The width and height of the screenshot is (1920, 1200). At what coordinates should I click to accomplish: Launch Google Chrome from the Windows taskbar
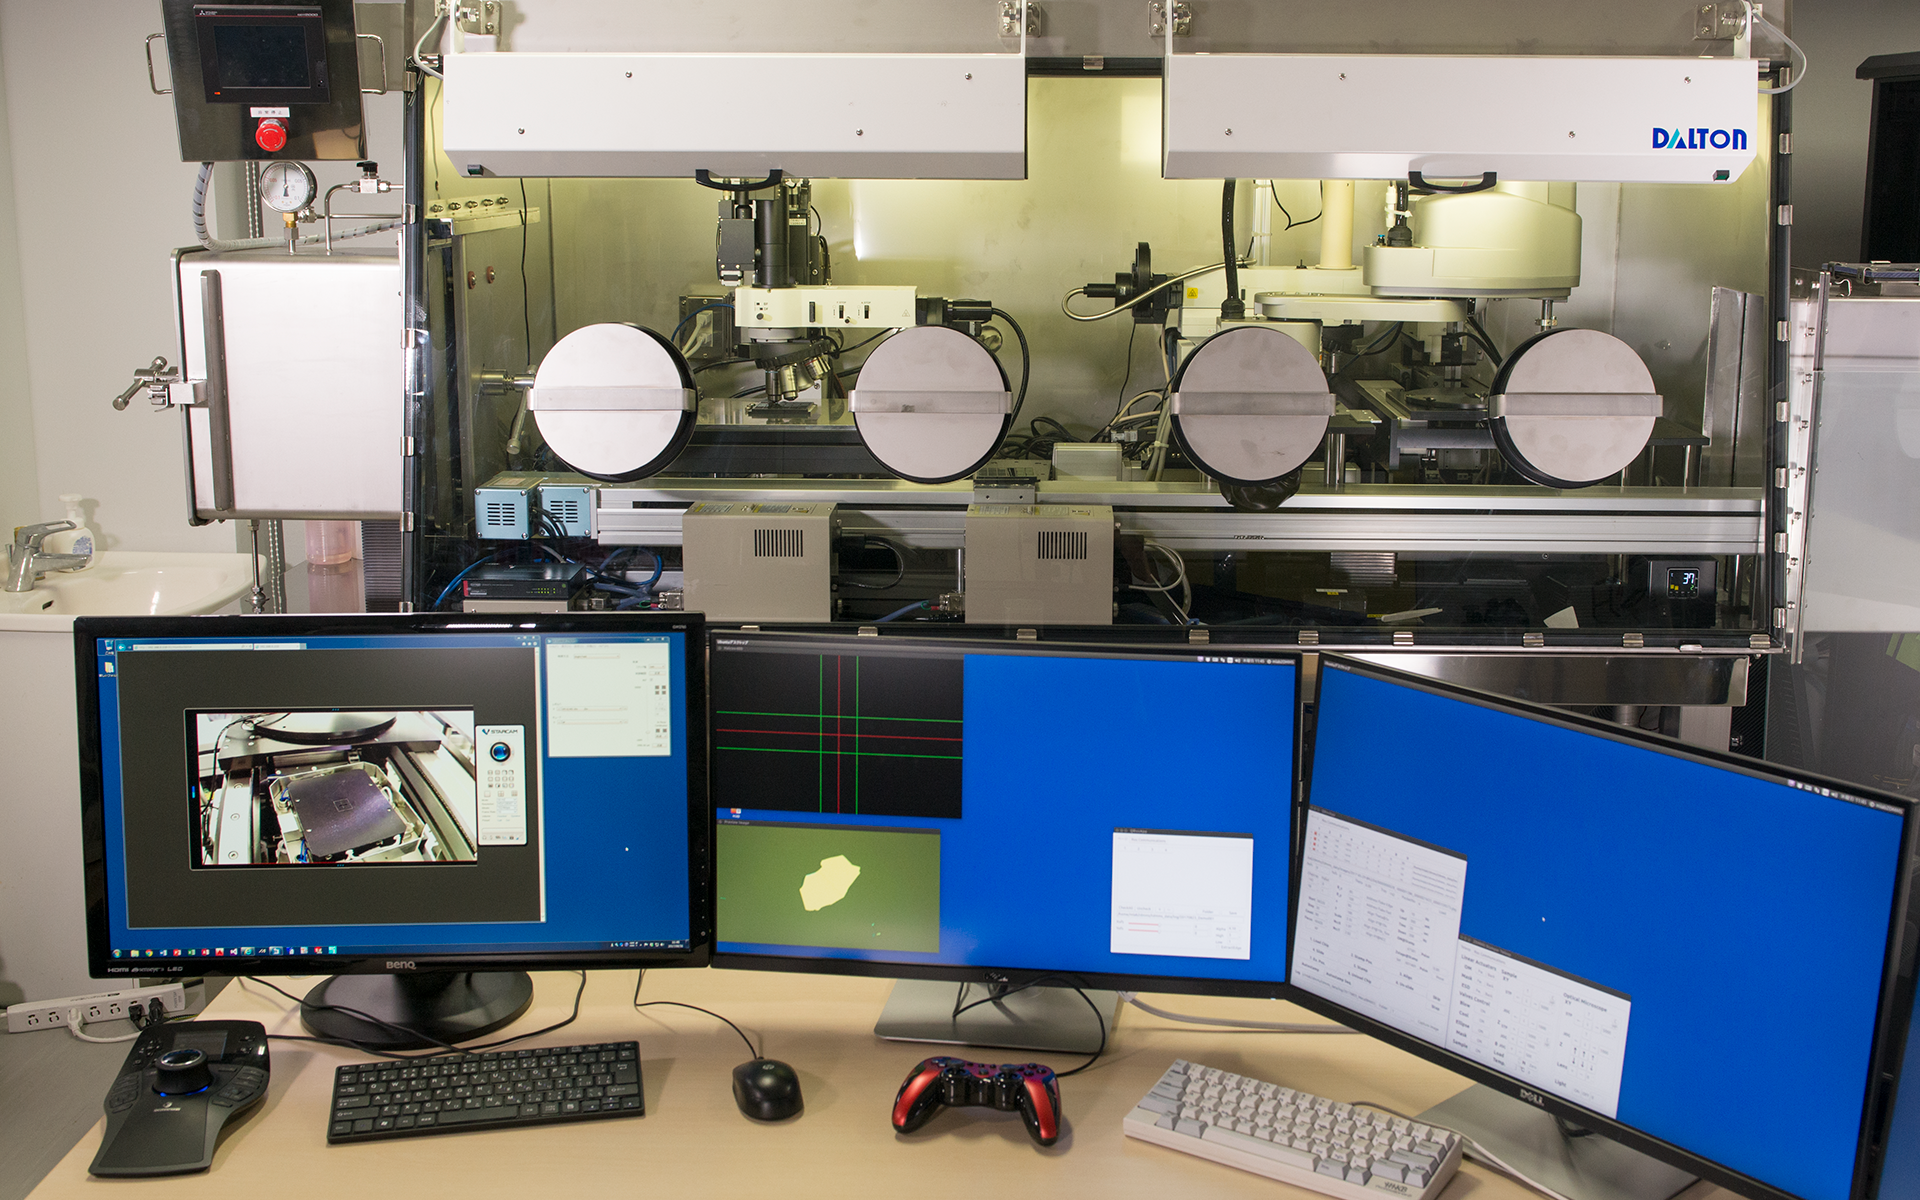[x=149, y=953]
